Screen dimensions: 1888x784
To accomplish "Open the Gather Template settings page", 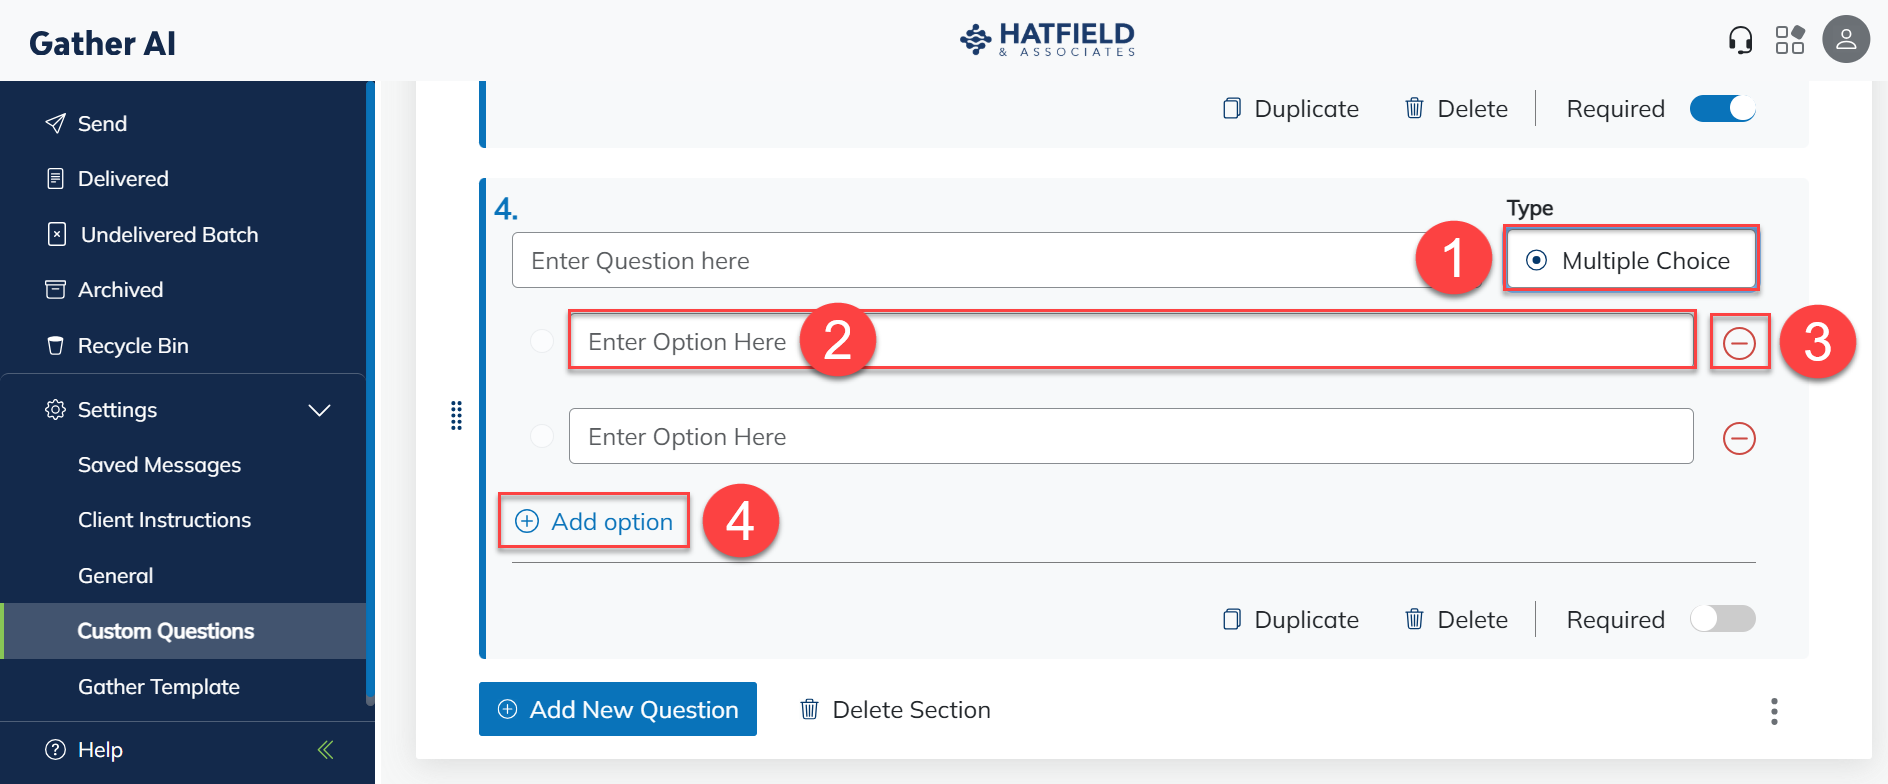I will [159, 687].
